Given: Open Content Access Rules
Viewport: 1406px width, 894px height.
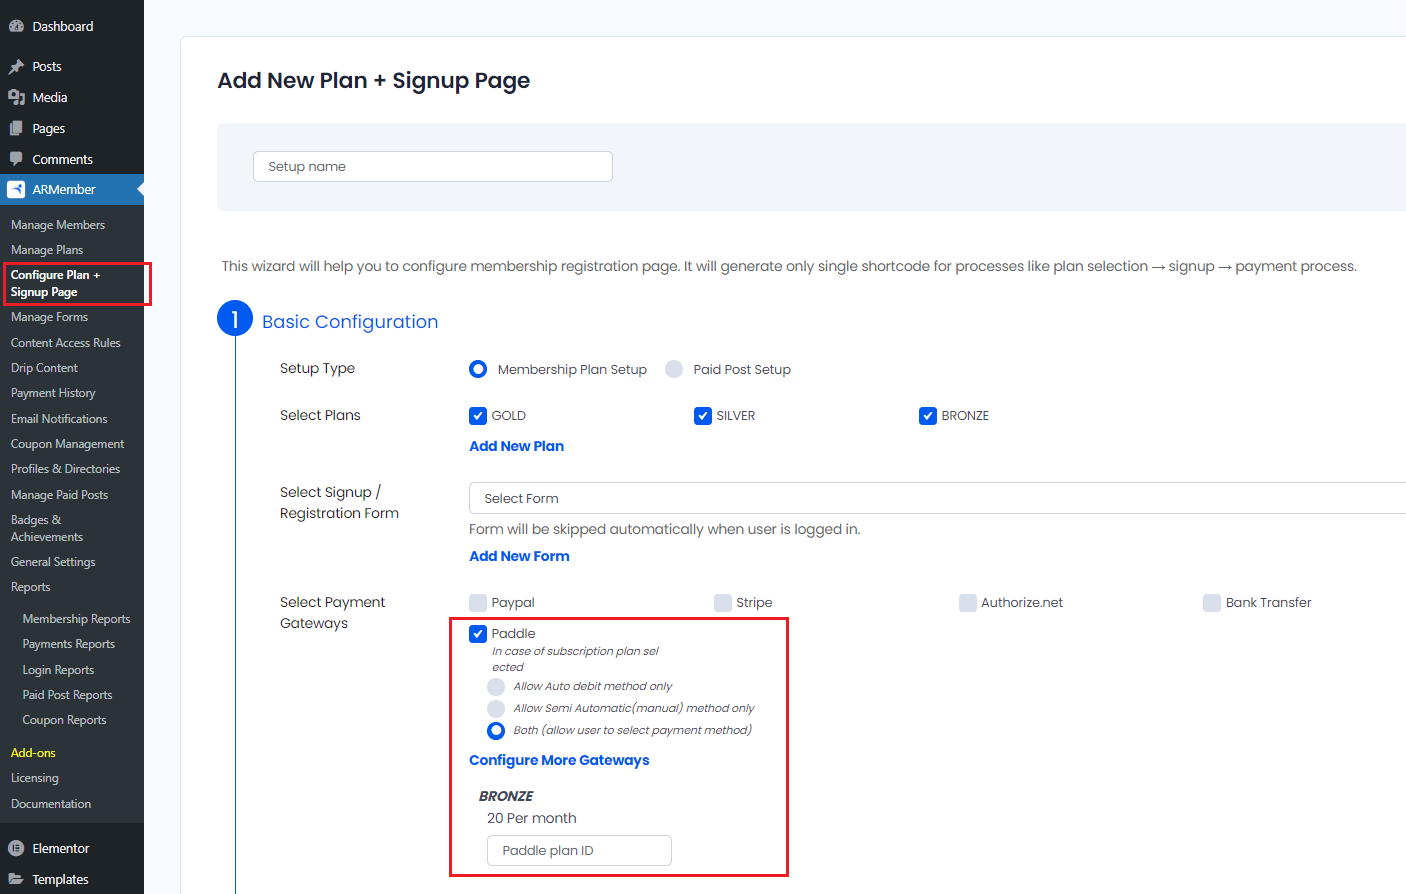Looking at the screenshot, I should coord(66,343).
